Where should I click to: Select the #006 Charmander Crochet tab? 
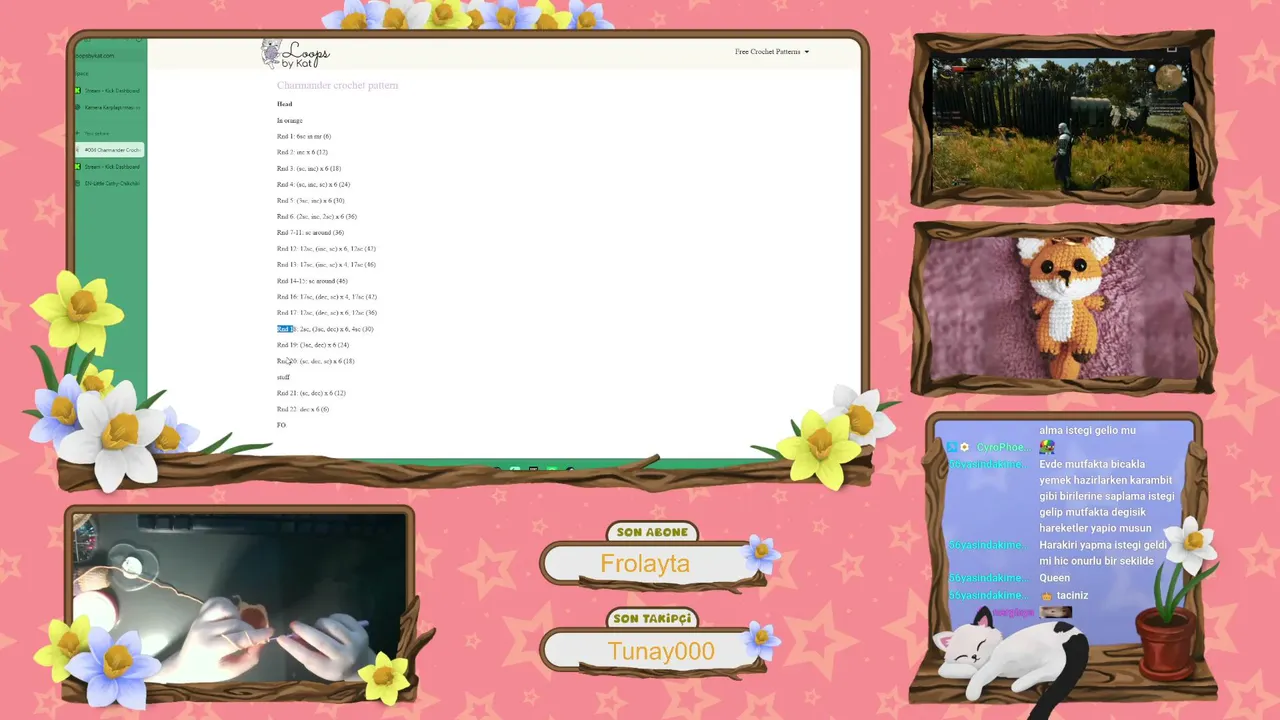109,150
